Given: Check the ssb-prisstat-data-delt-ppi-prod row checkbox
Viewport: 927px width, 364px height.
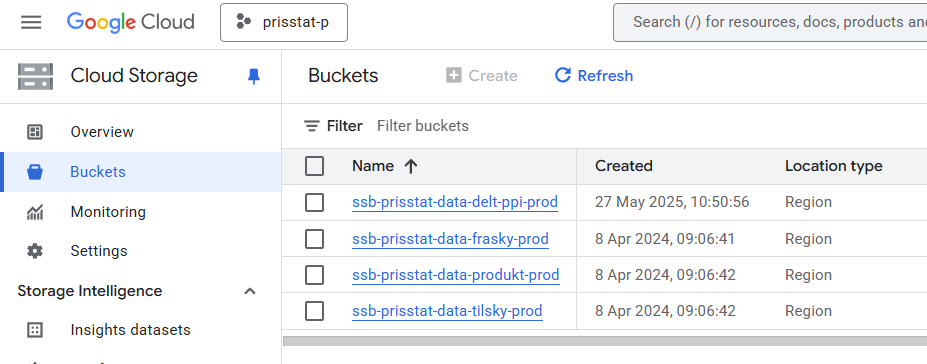Looking at the screenshot, I should 315,203.
